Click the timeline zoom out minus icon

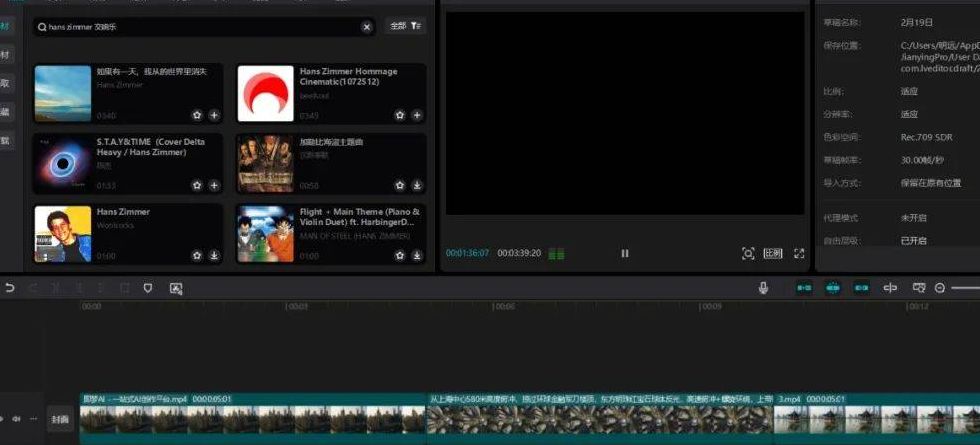pyautogui.click(x=940, y=288)
